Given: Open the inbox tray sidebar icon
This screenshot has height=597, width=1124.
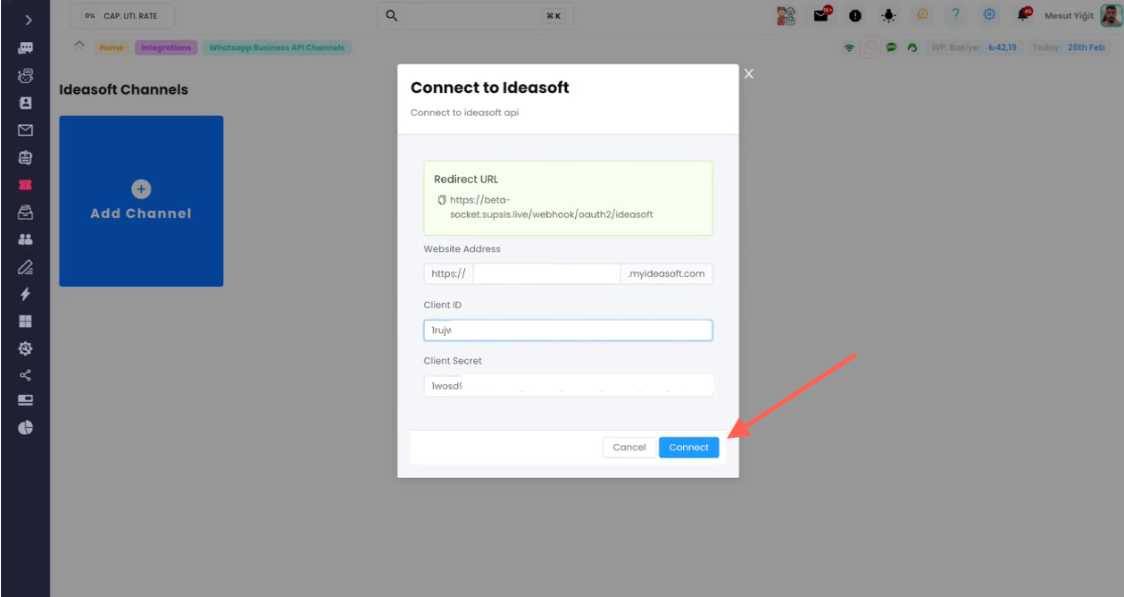Looking at the screenshot, I should [25, 212].
